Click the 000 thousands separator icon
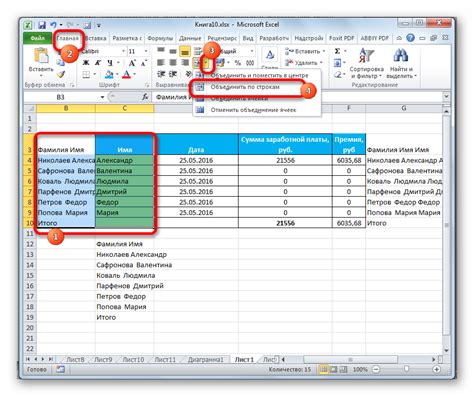 [250, 63]
